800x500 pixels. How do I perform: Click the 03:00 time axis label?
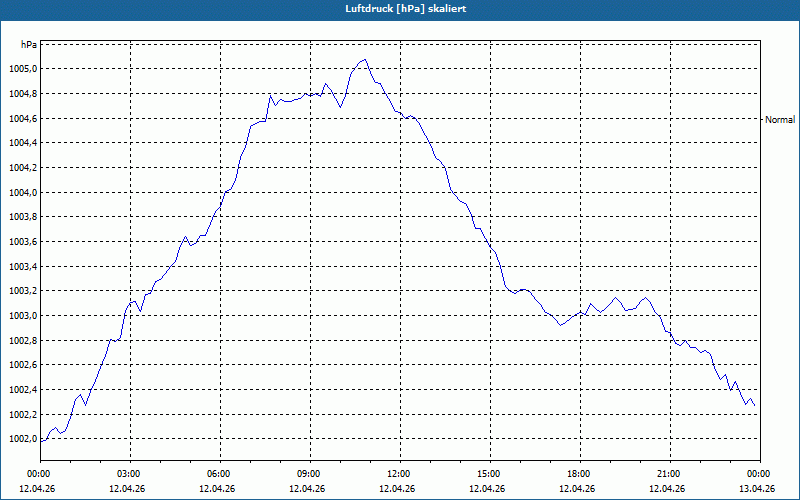pos(127,474)
